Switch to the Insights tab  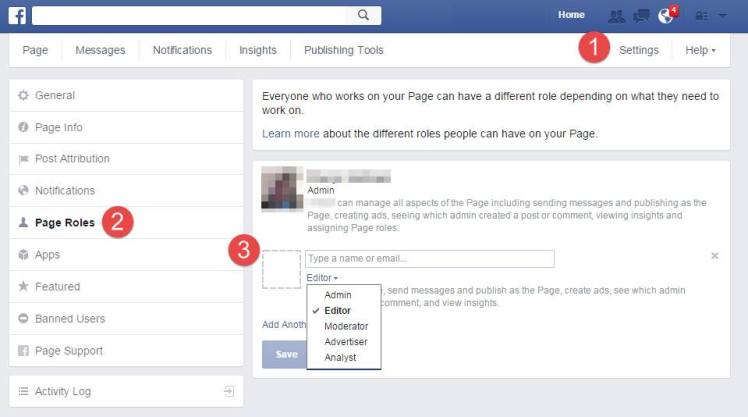(x=258, y=50)
